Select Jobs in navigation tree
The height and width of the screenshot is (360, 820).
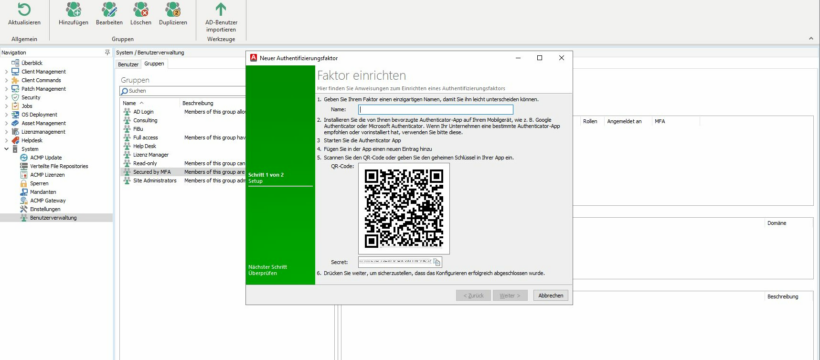pyautogui.click(x=27, y=106)
